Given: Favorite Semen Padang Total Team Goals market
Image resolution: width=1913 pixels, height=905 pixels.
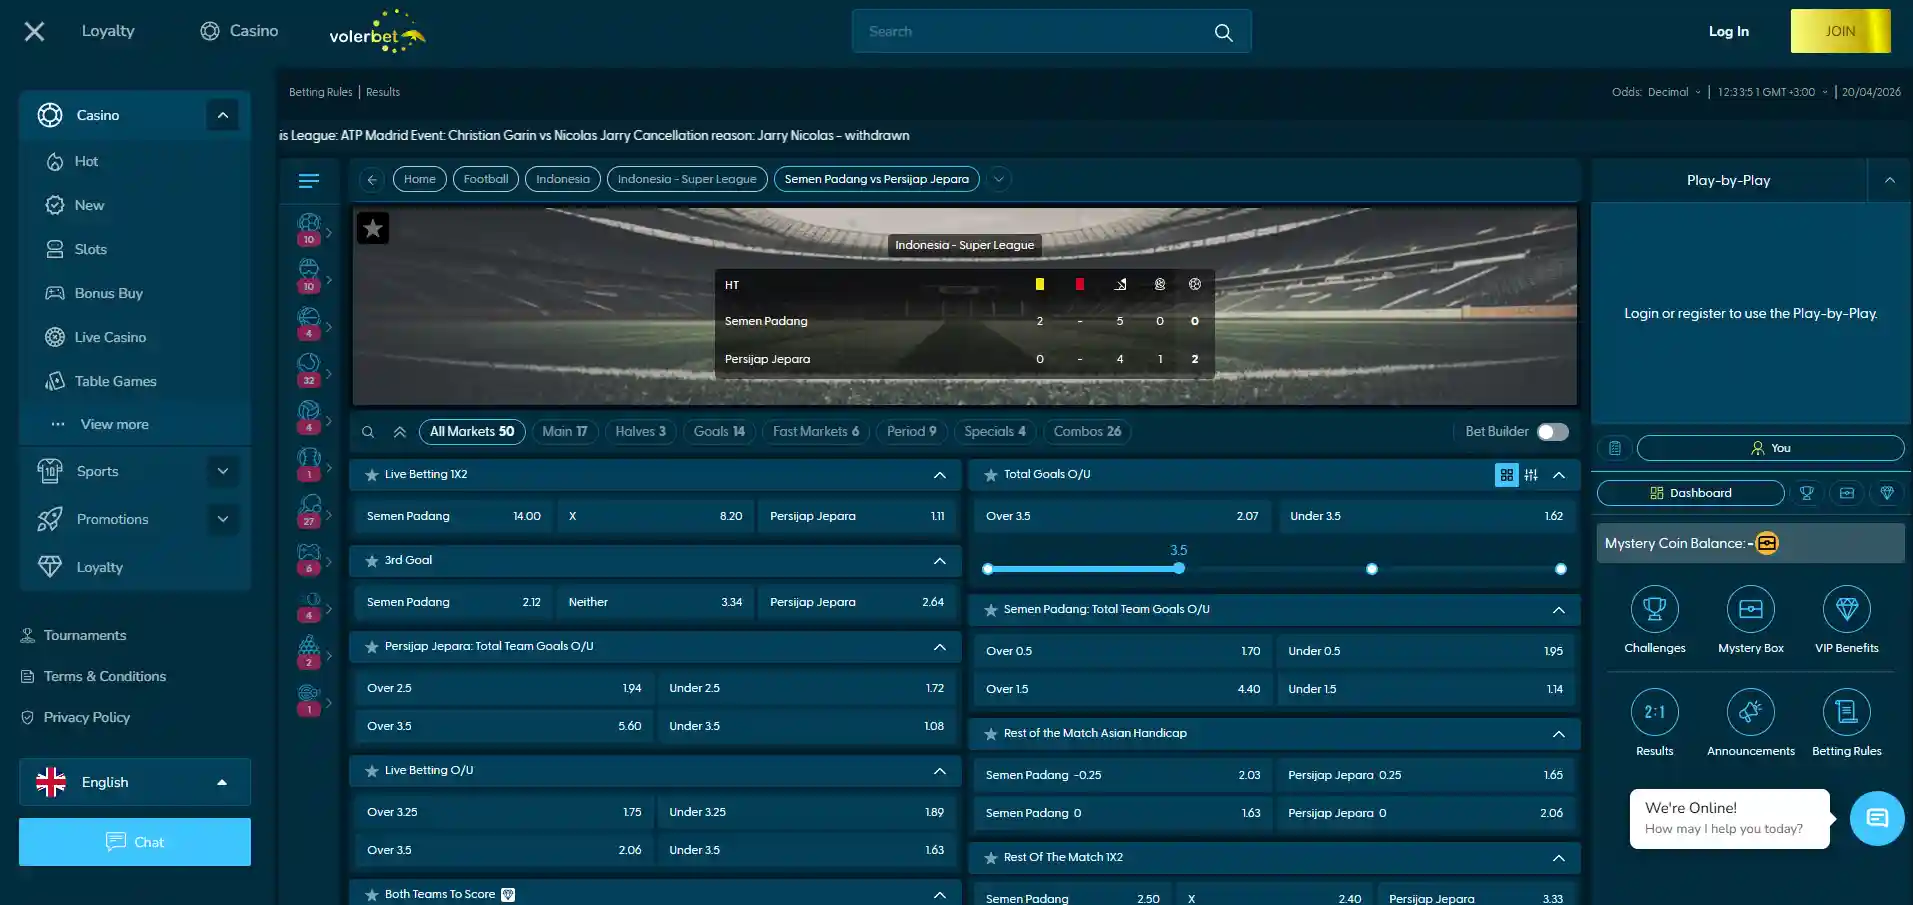Looking at the screenshot, I should [x=991, y=610].
